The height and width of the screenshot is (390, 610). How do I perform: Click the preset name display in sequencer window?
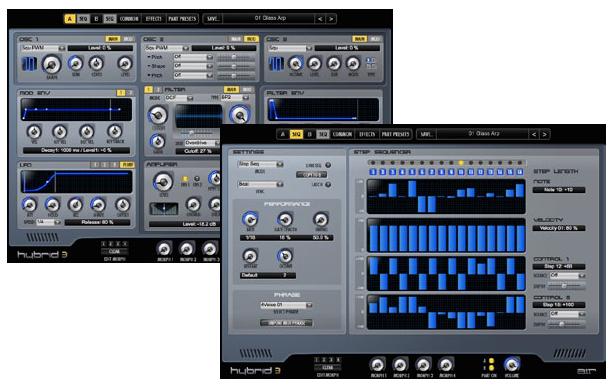point(483,134)
